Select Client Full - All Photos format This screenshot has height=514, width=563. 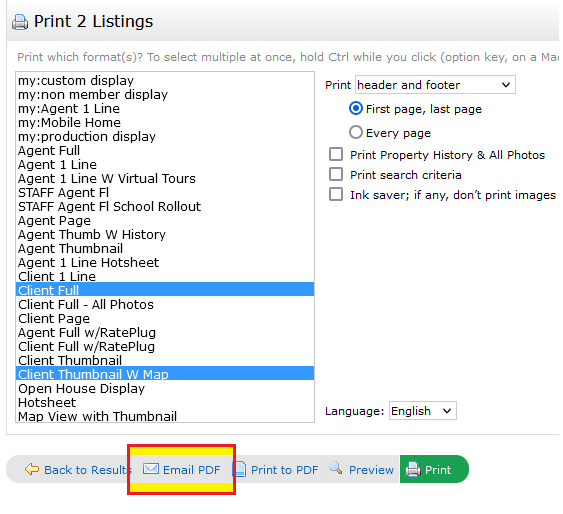pyautogui.click(x=165, y=304)
